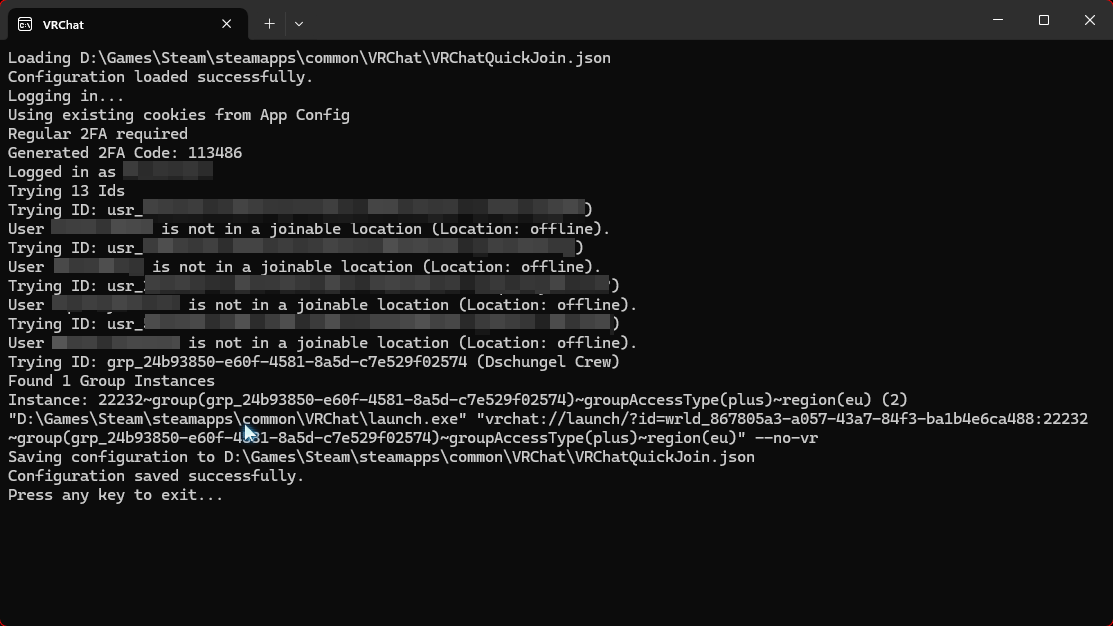Minimize the terminal window
The height and width of the screenshot is (626, 1113).
(998, 20)
